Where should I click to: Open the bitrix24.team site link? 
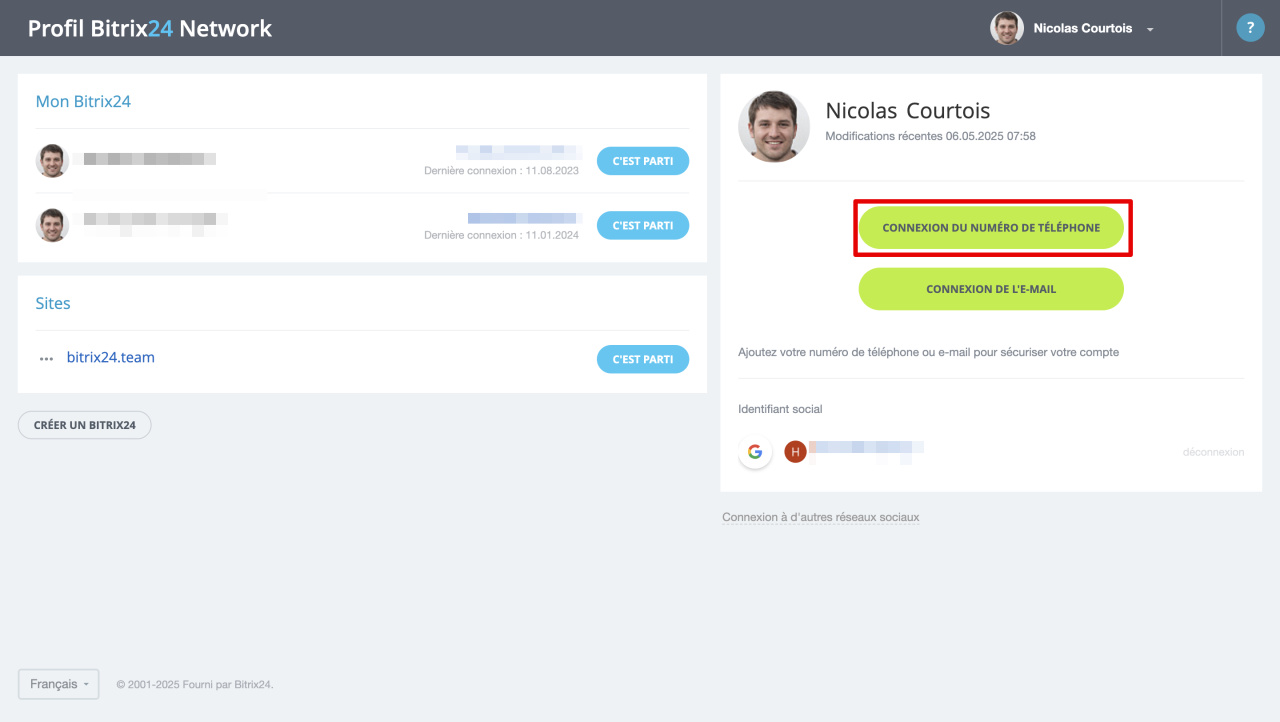click(111, 357)
